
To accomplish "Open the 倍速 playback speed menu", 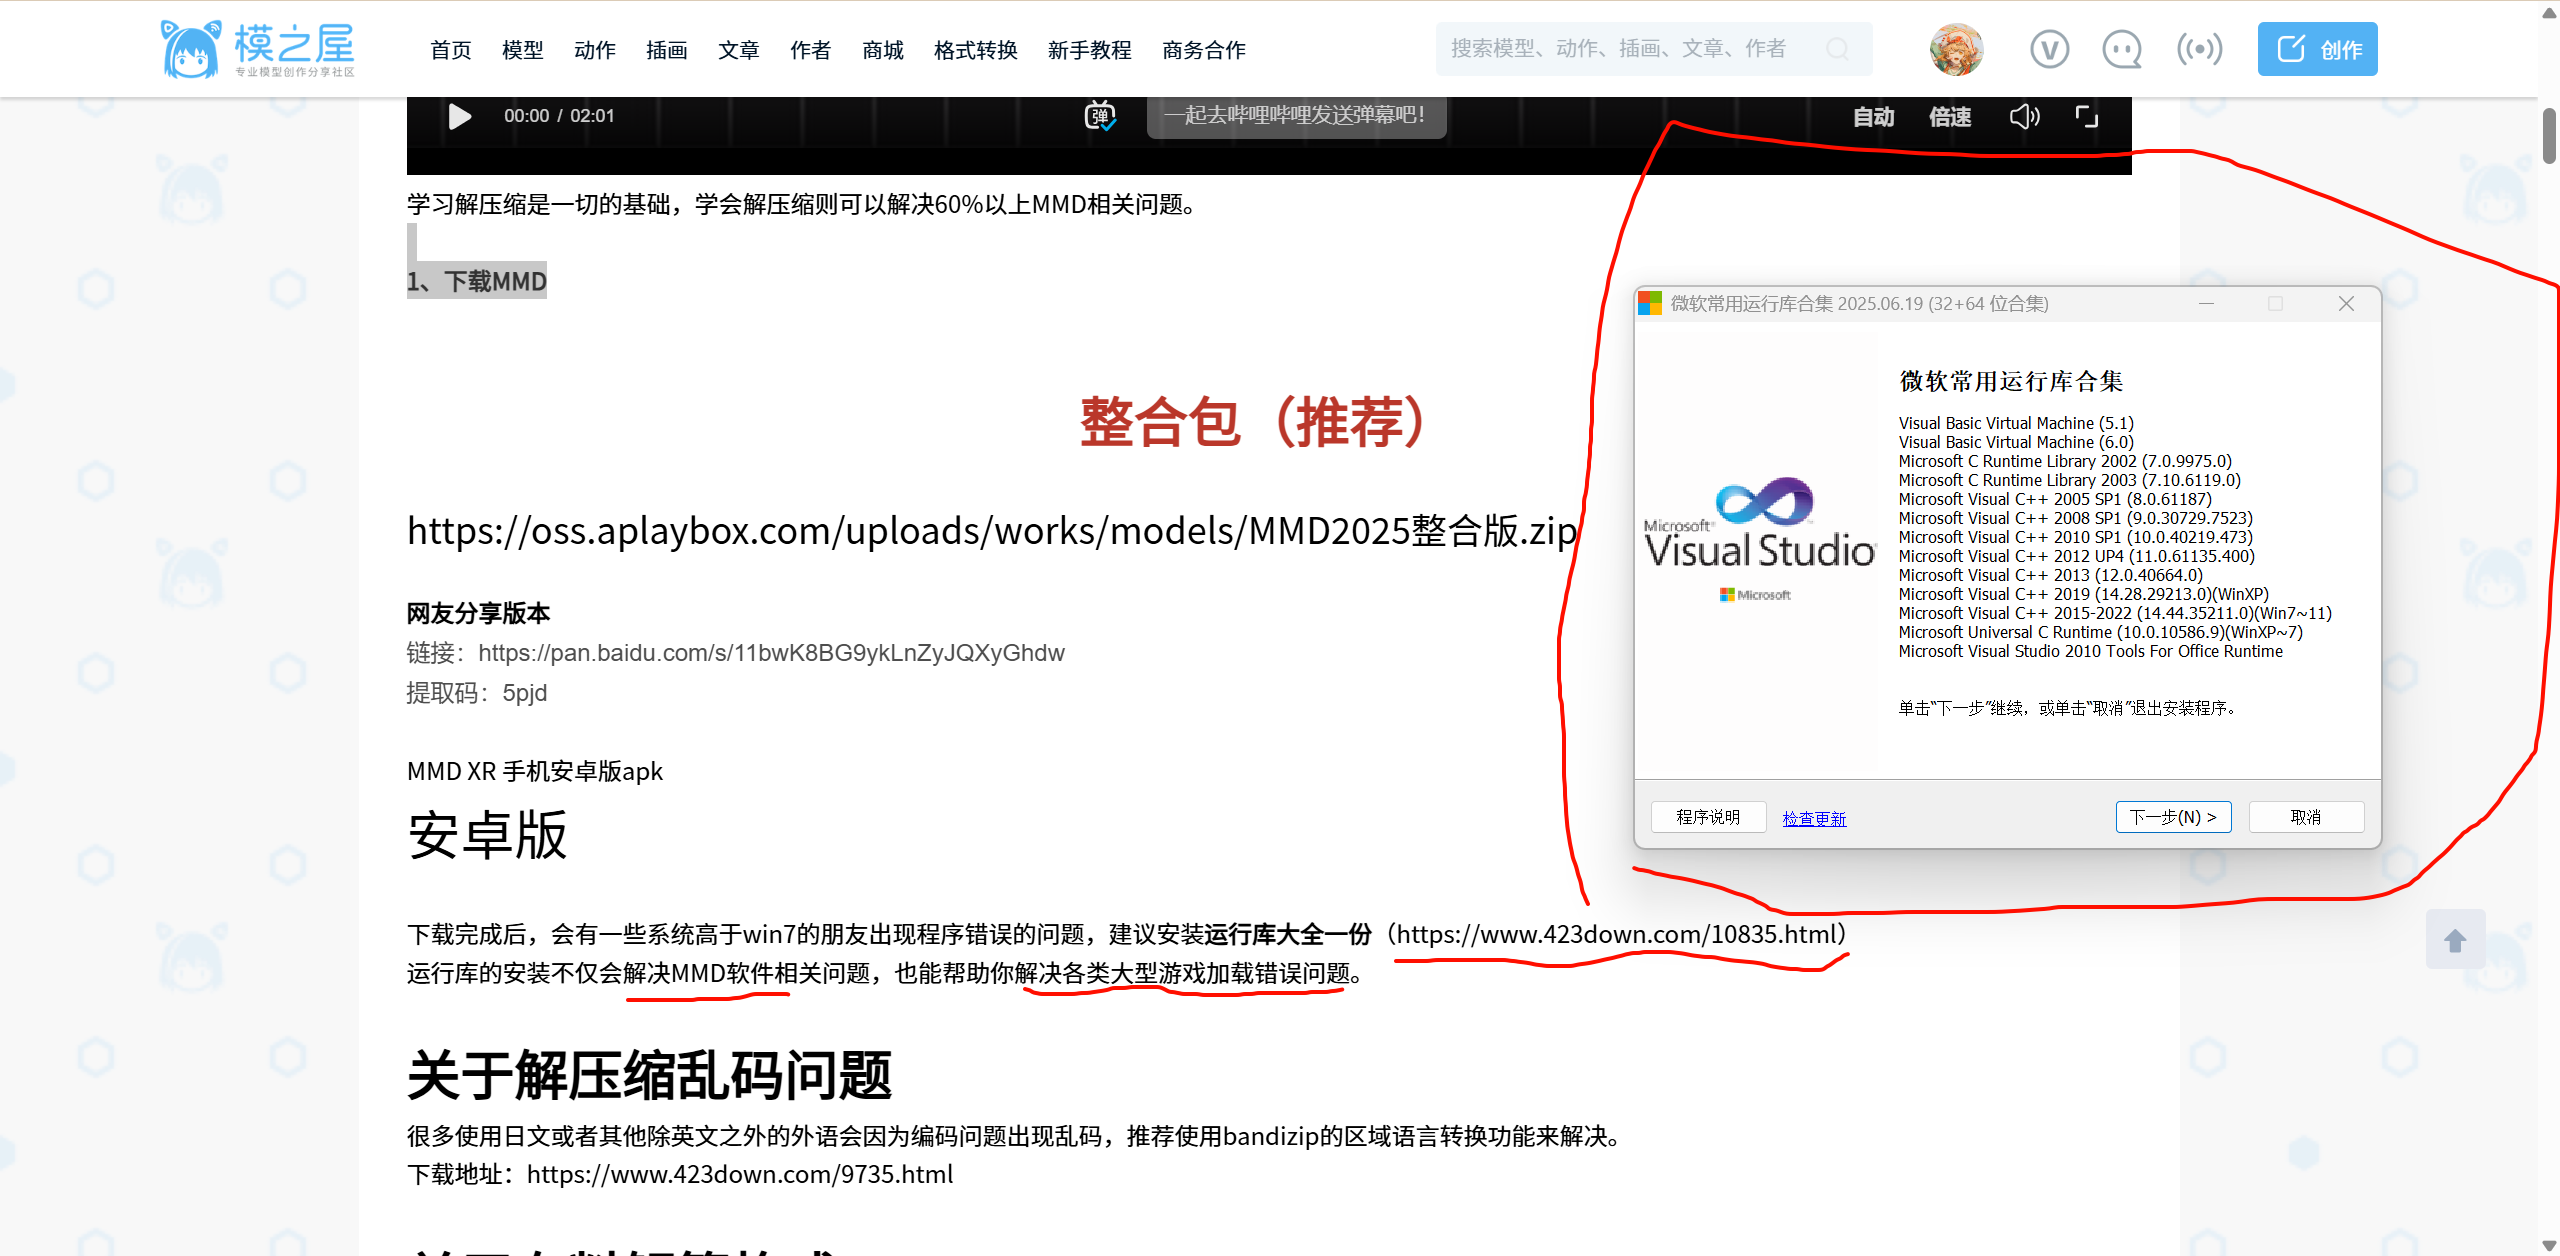I will 1949,117.
